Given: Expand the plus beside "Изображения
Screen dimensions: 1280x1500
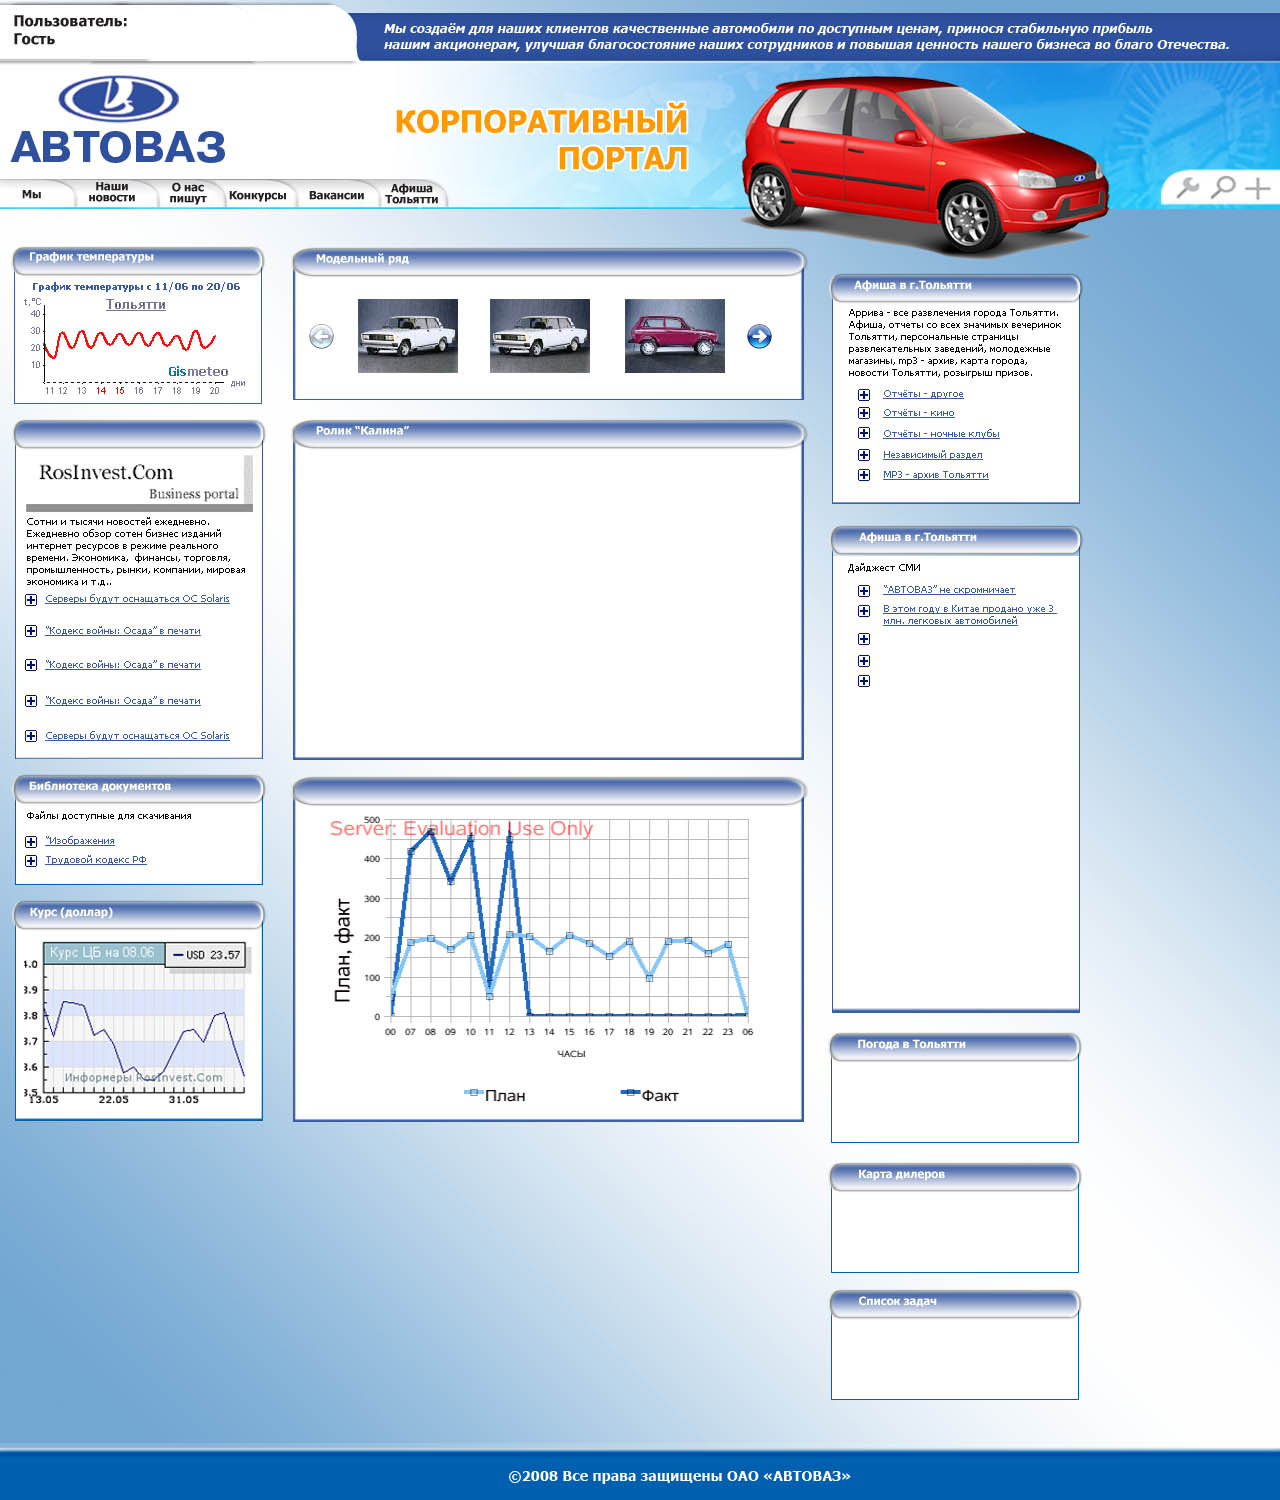Looking at the screenshot, I should pos(31,842).
